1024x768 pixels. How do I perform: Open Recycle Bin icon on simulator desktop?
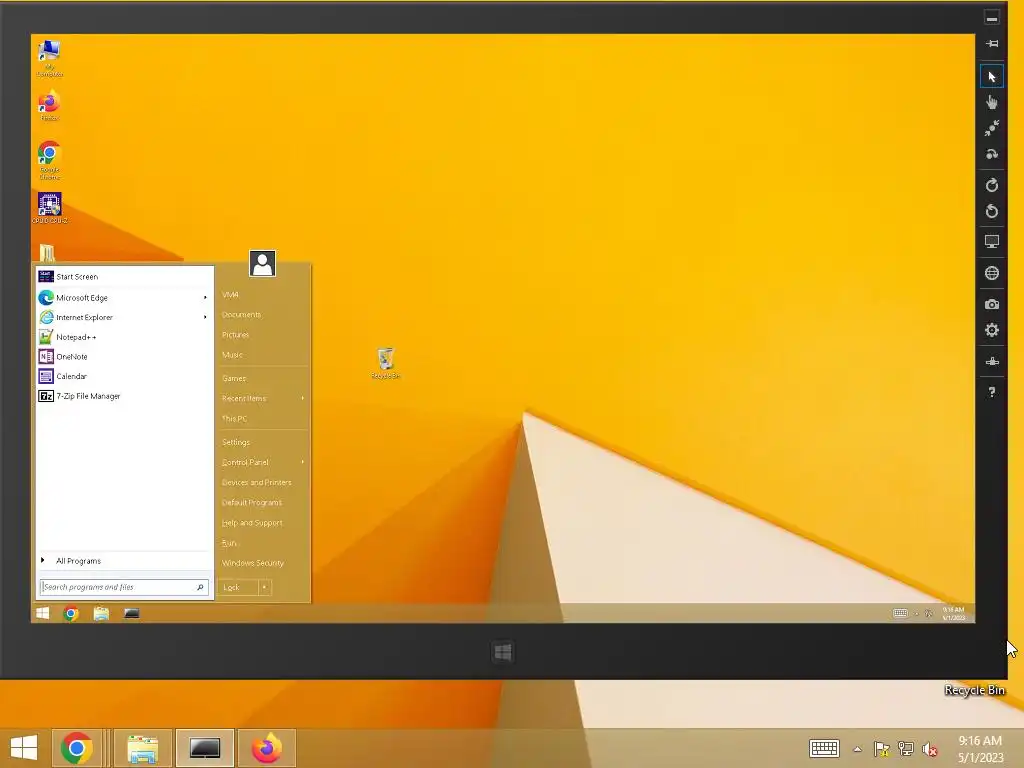pos(385,363)
